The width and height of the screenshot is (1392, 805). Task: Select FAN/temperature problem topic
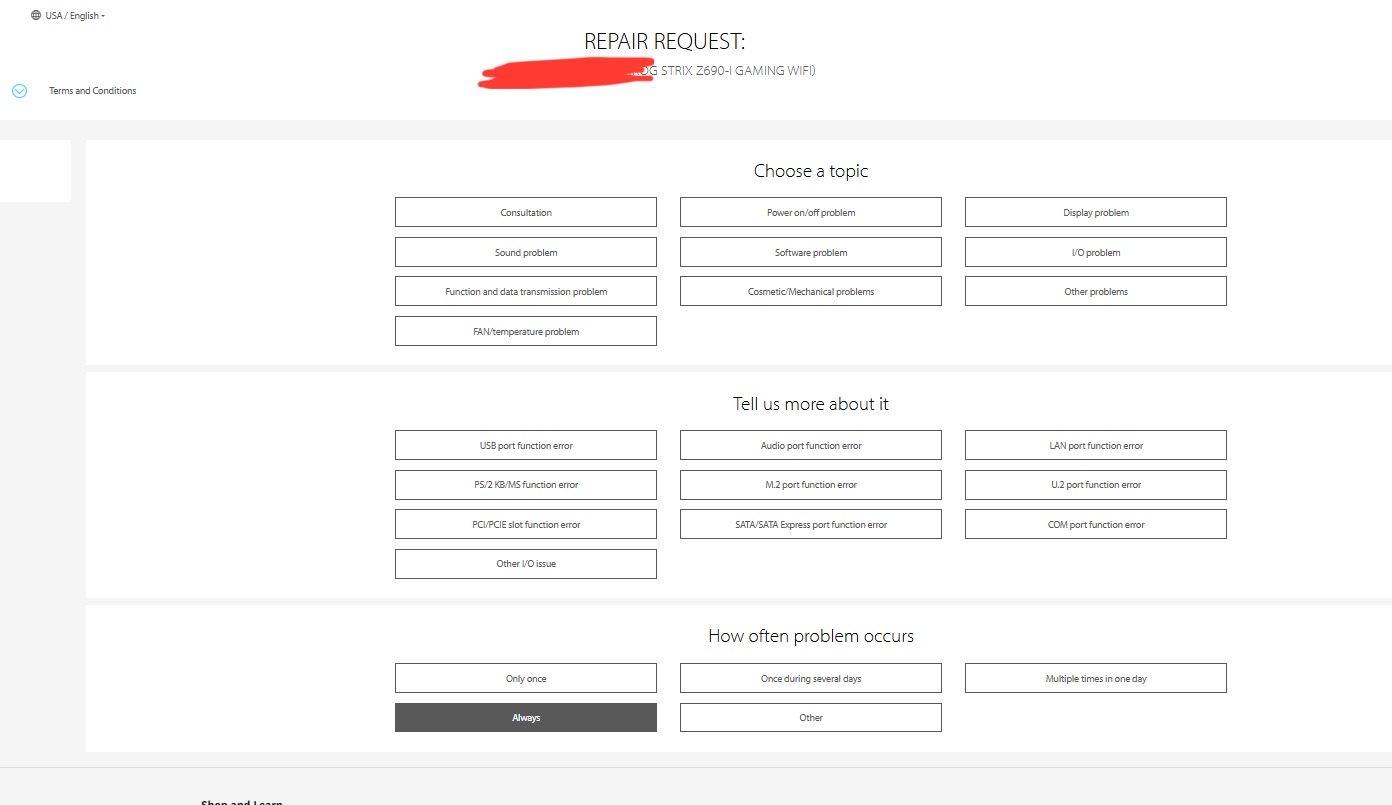tap(526, 331)
